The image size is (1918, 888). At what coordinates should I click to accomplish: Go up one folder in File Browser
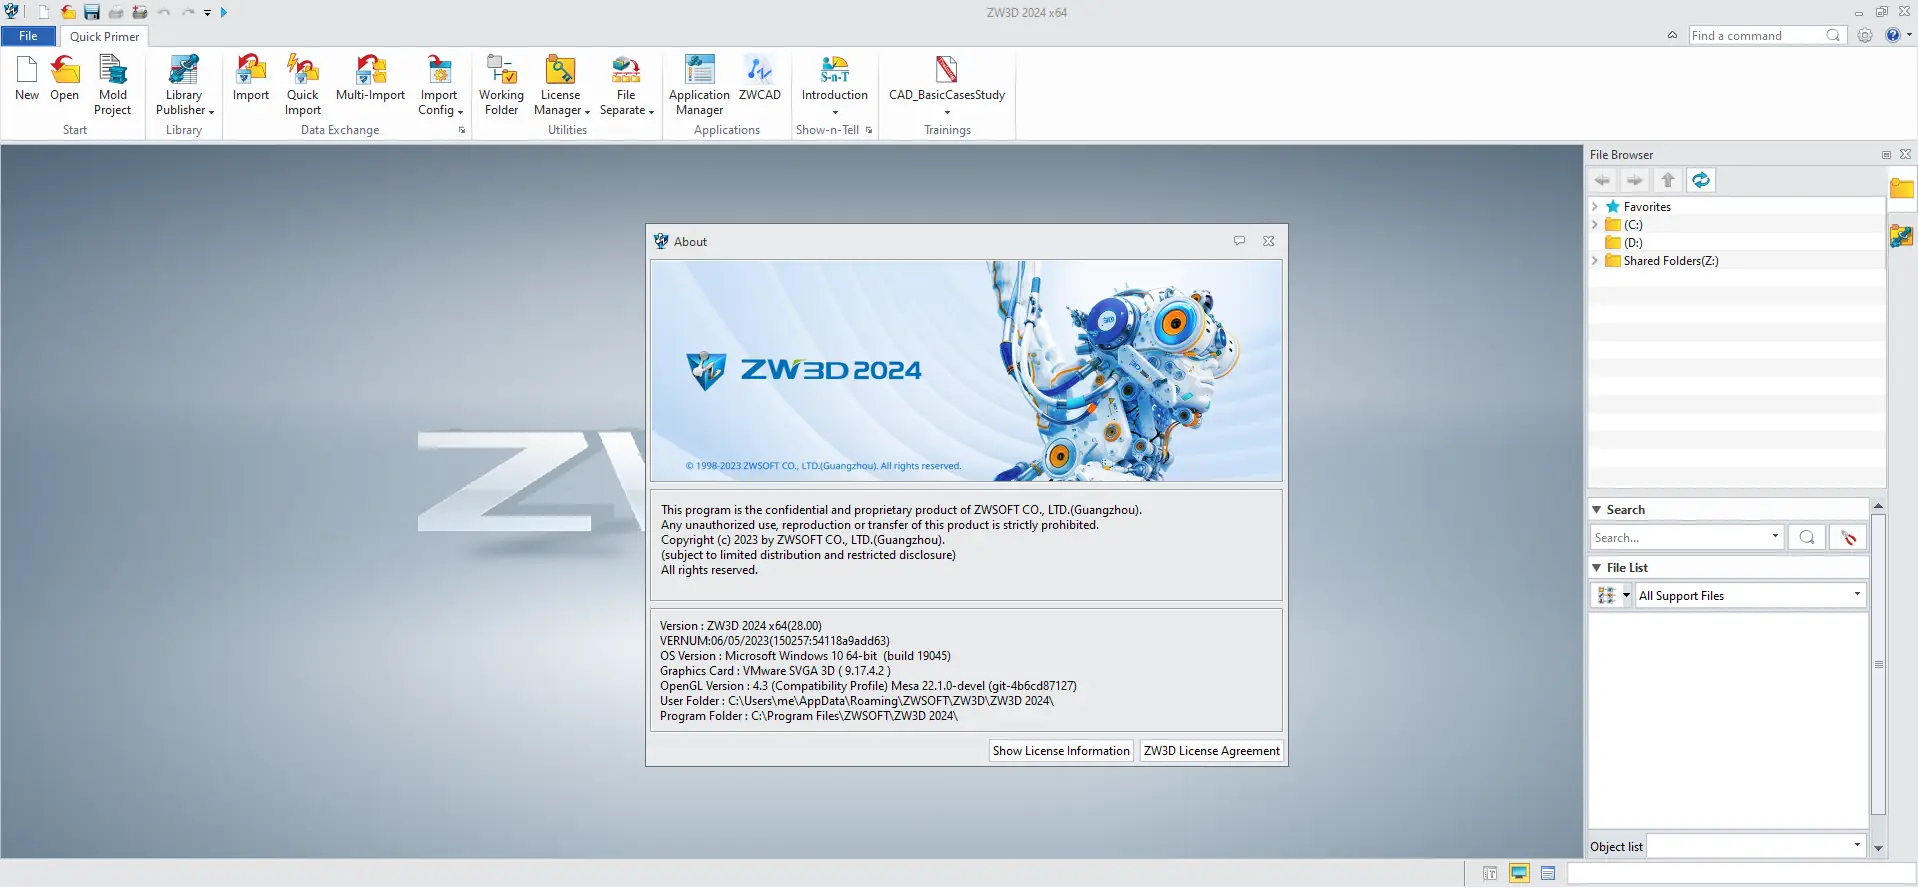(x=1668, y=180)
